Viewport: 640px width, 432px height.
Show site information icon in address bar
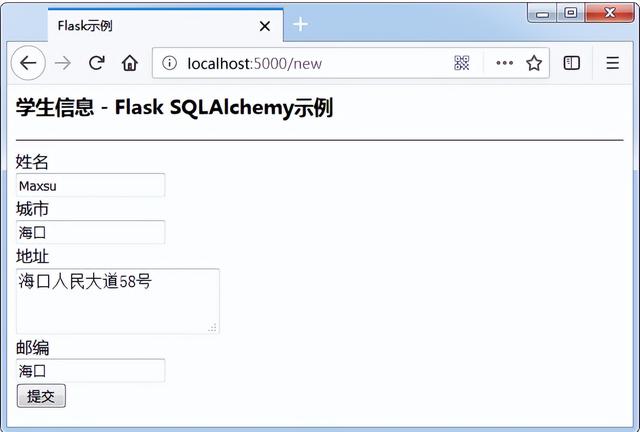(x=169, y=63)
